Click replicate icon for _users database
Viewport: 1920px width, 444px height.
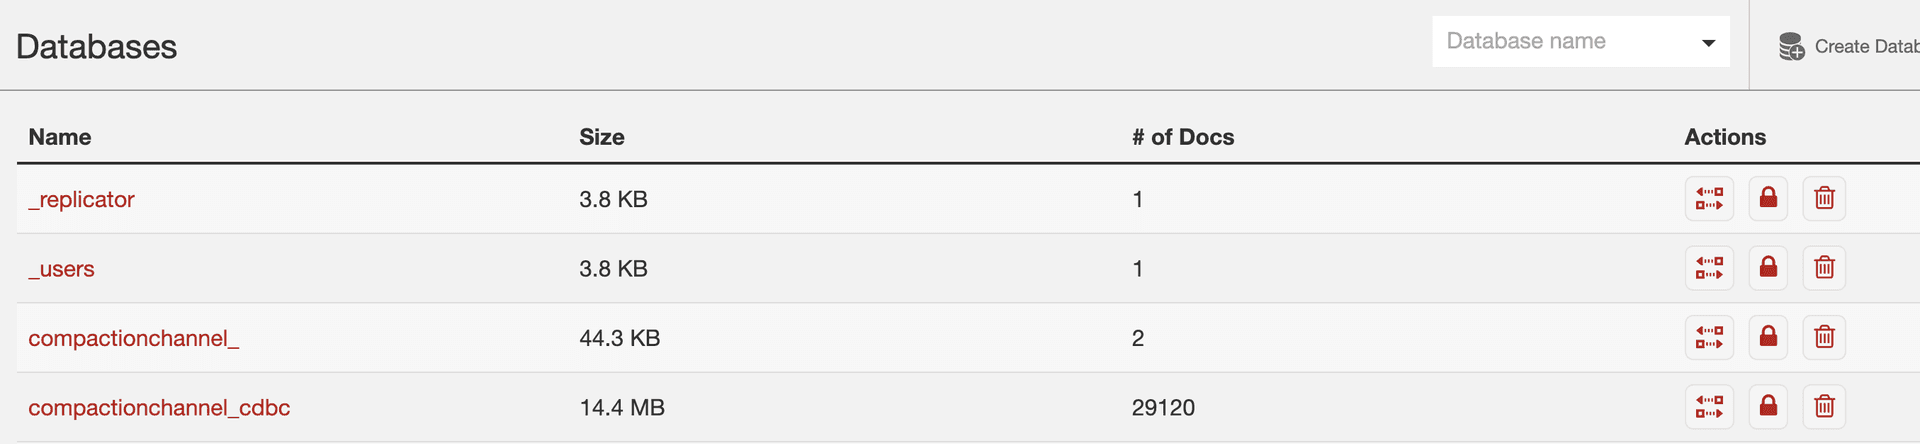coord(1709,268)
